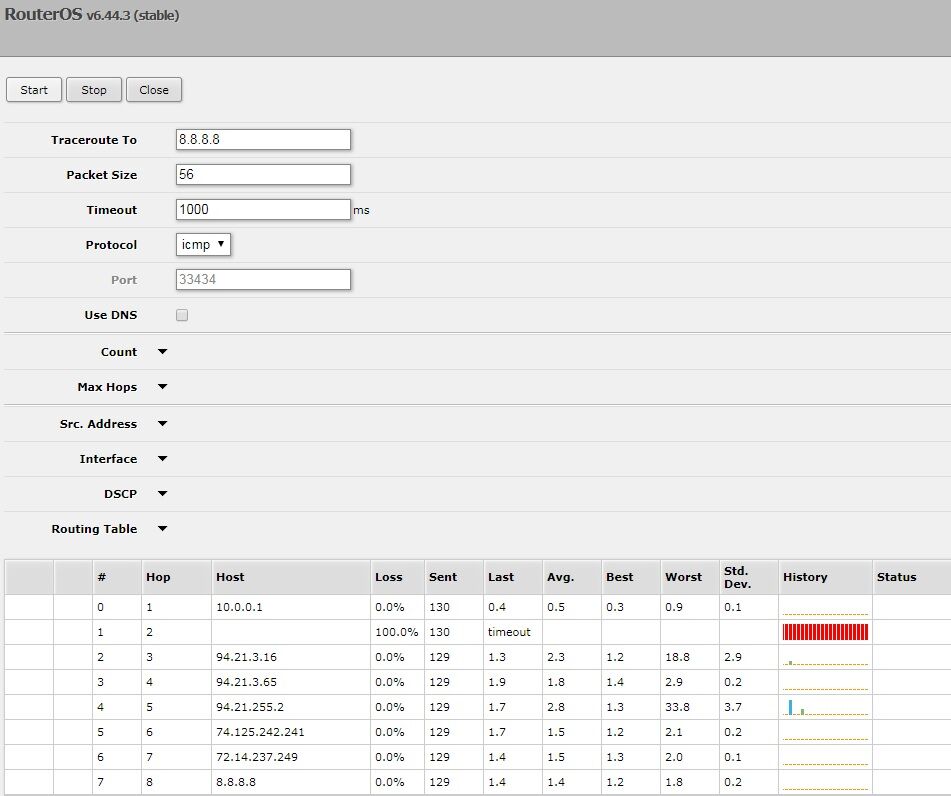This screenshot has height=796, width=951.
Task: Select host 10.0.0.1 cell
Action: pyautogui.click(x=291, y=607)
